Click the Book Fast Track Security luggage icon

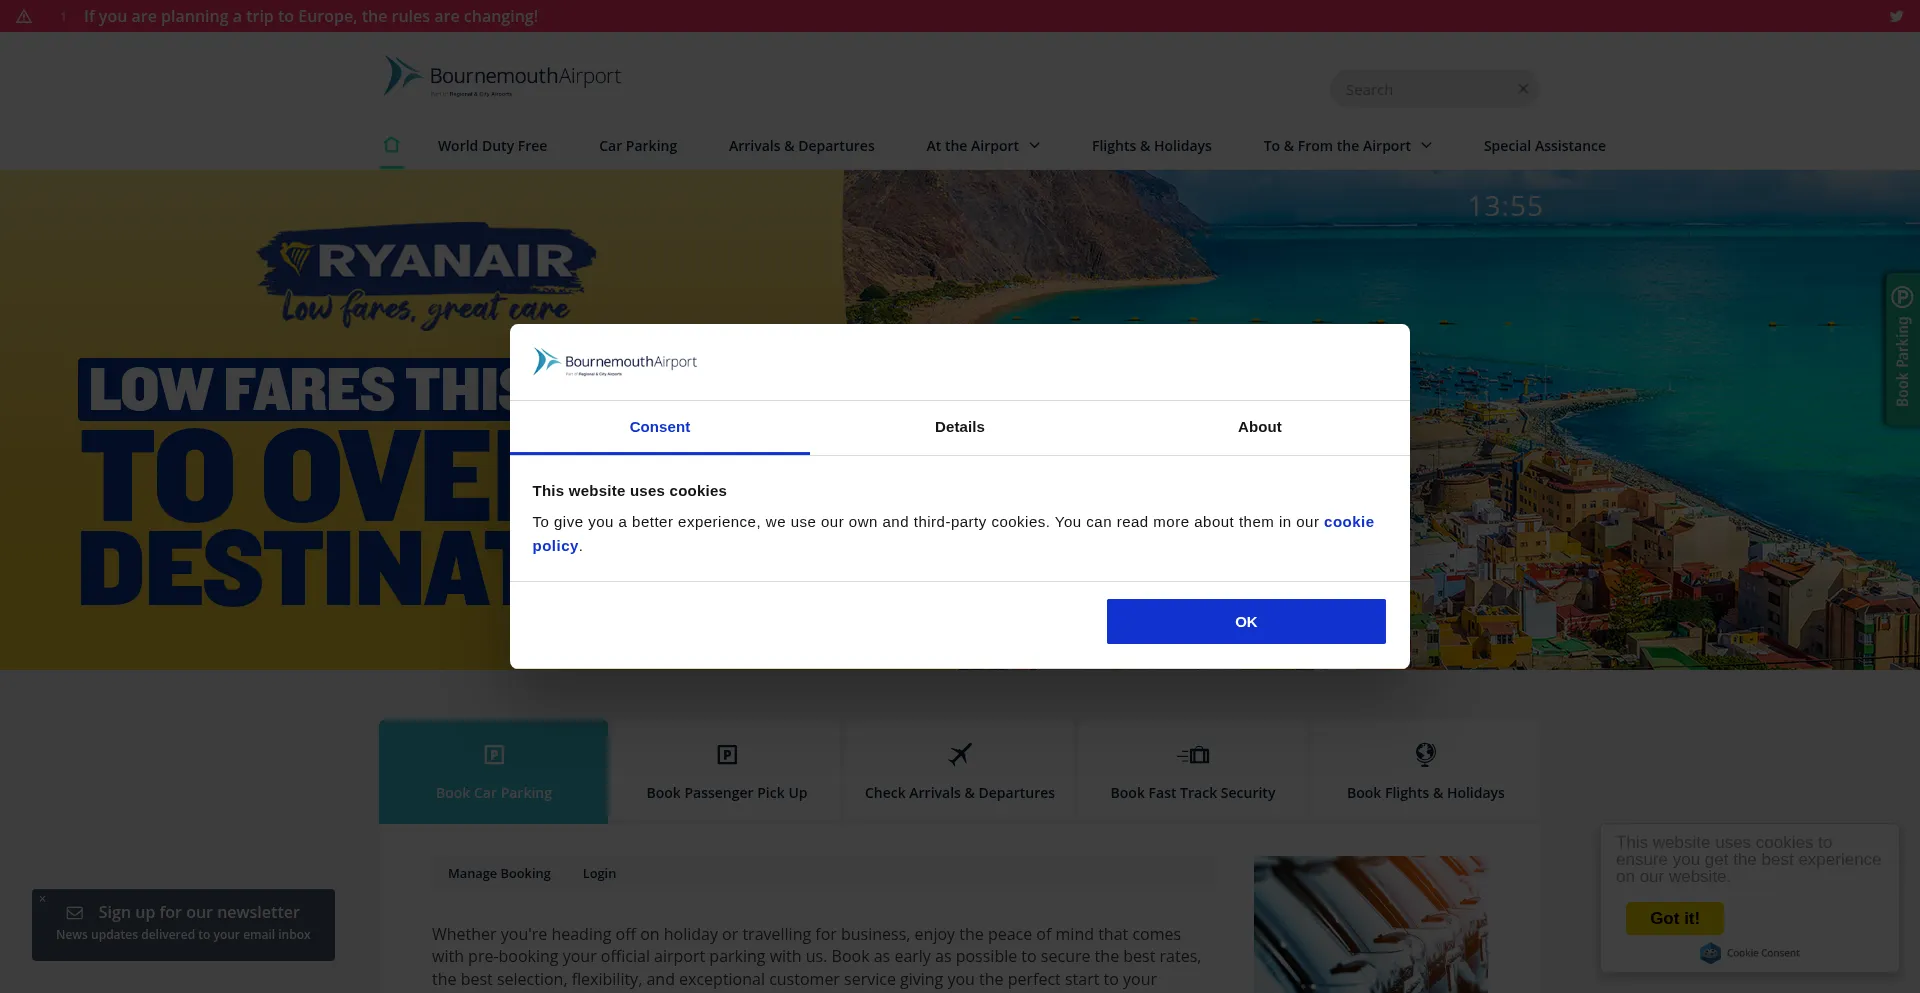[1193, 755]
